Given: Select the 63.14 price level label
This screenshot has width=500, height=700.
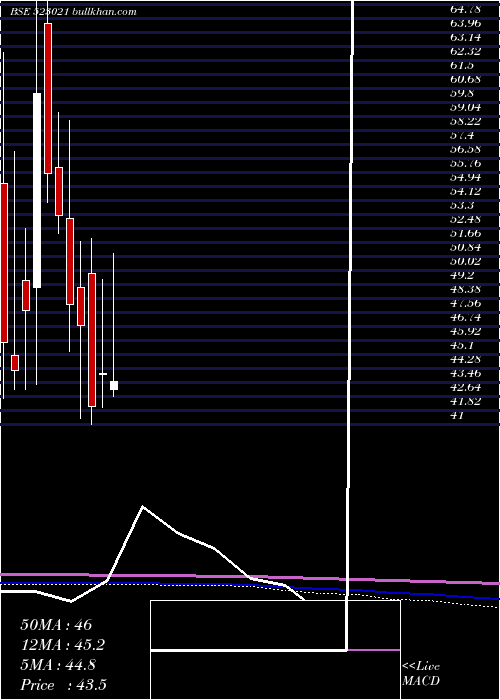Looking at the screenshot, I should point(466,38).
